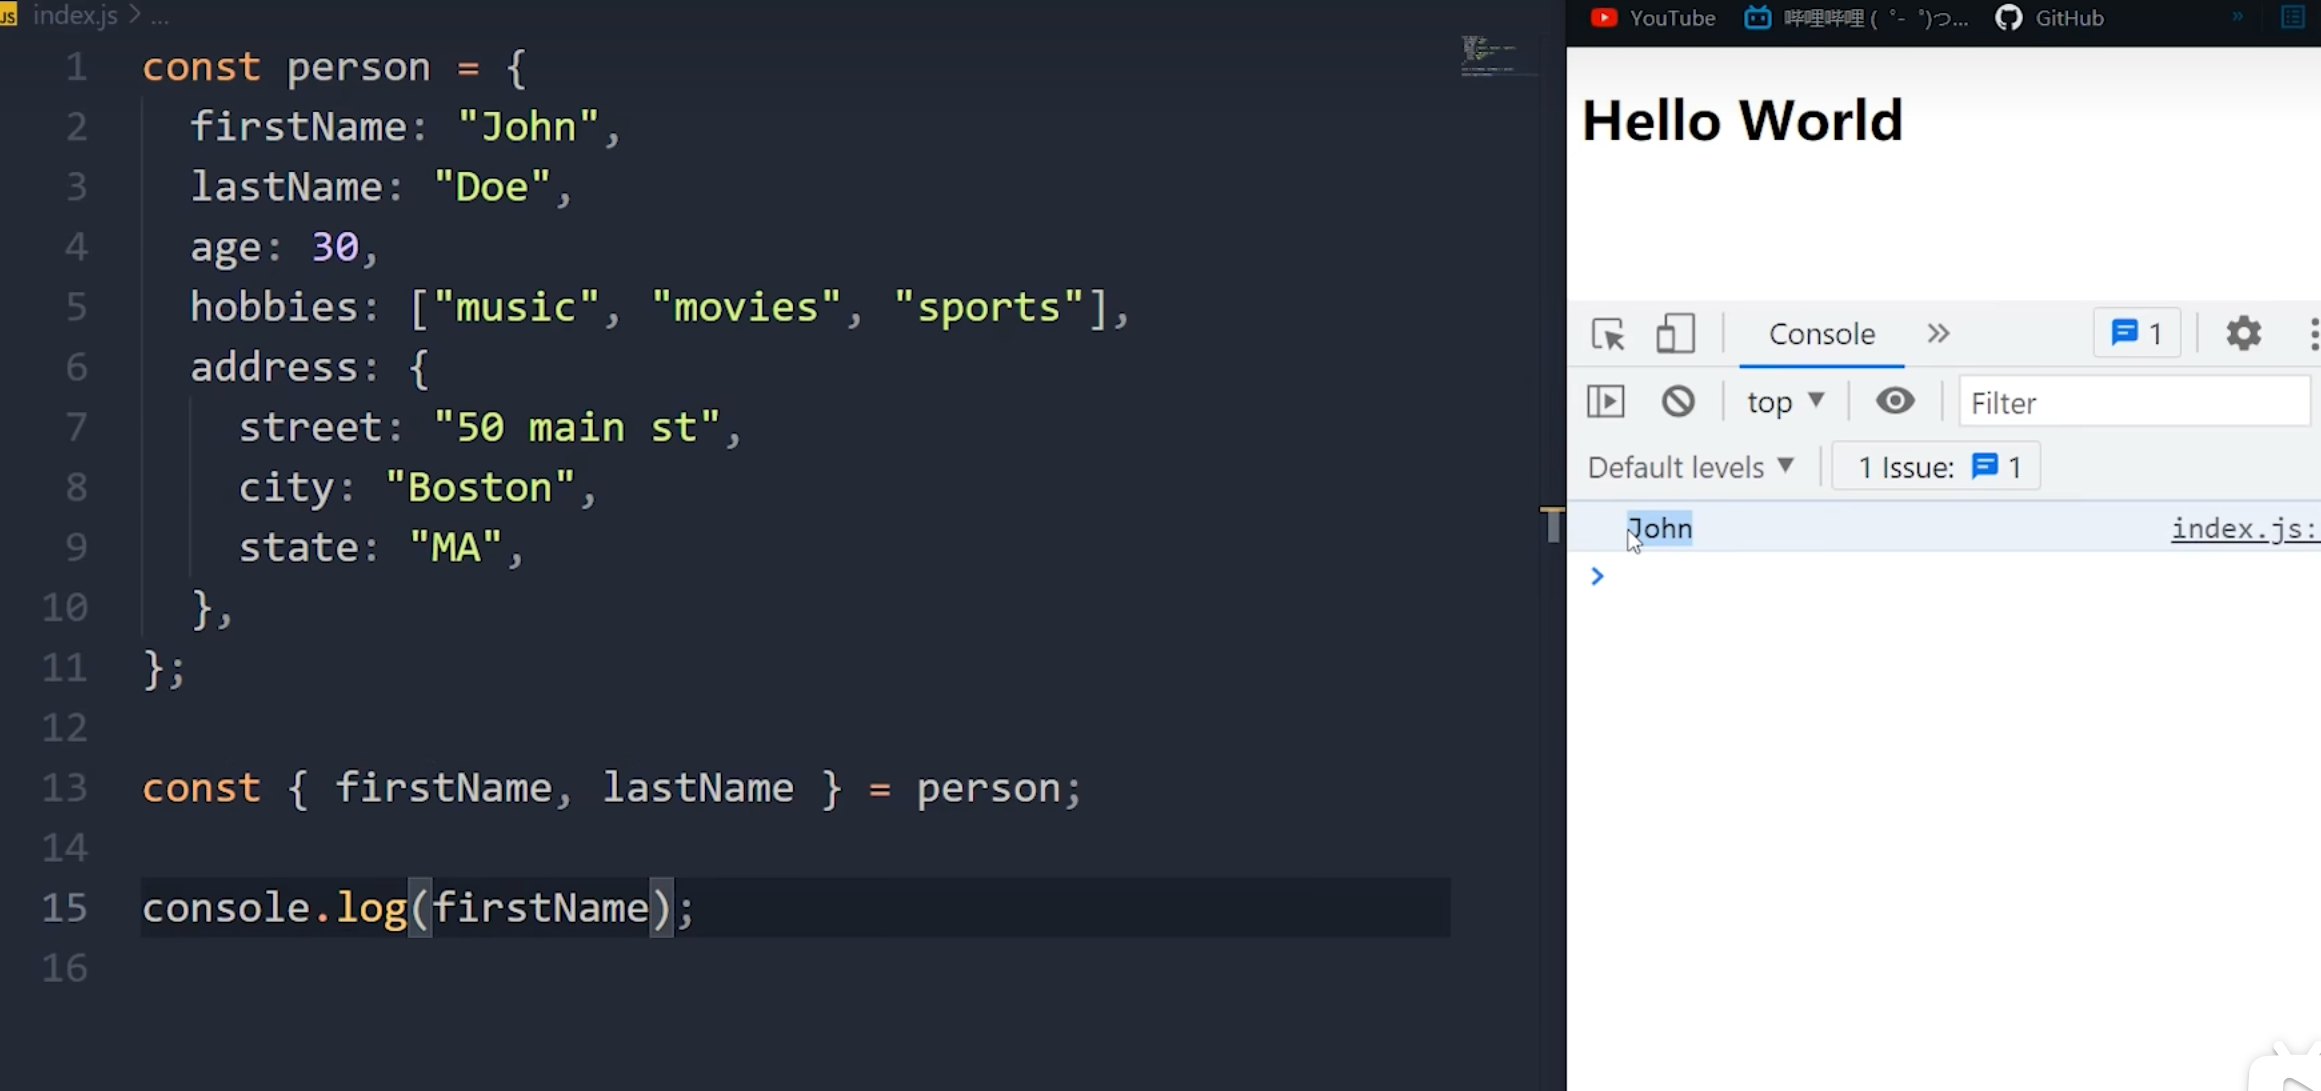
Task: Clear the console with ban icon
Action: [x=1678, y=402]
